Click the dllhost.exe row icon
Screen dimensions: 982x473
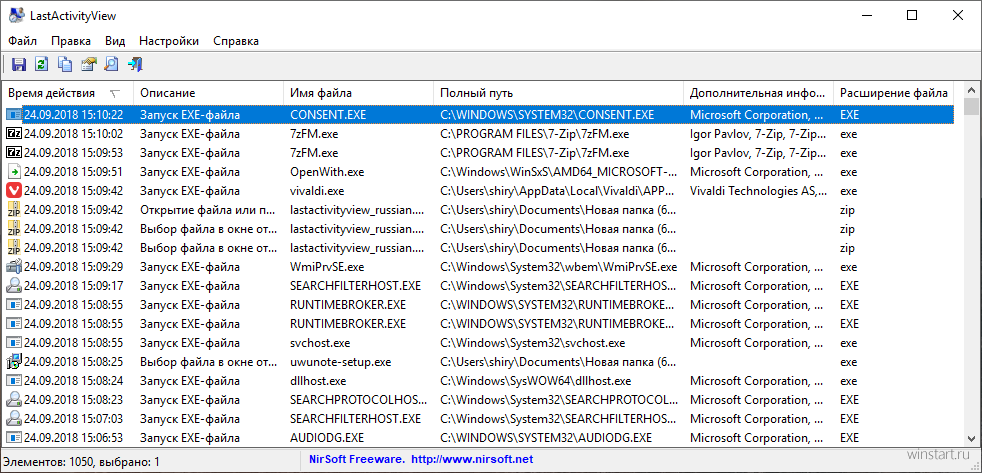[14, 381]
